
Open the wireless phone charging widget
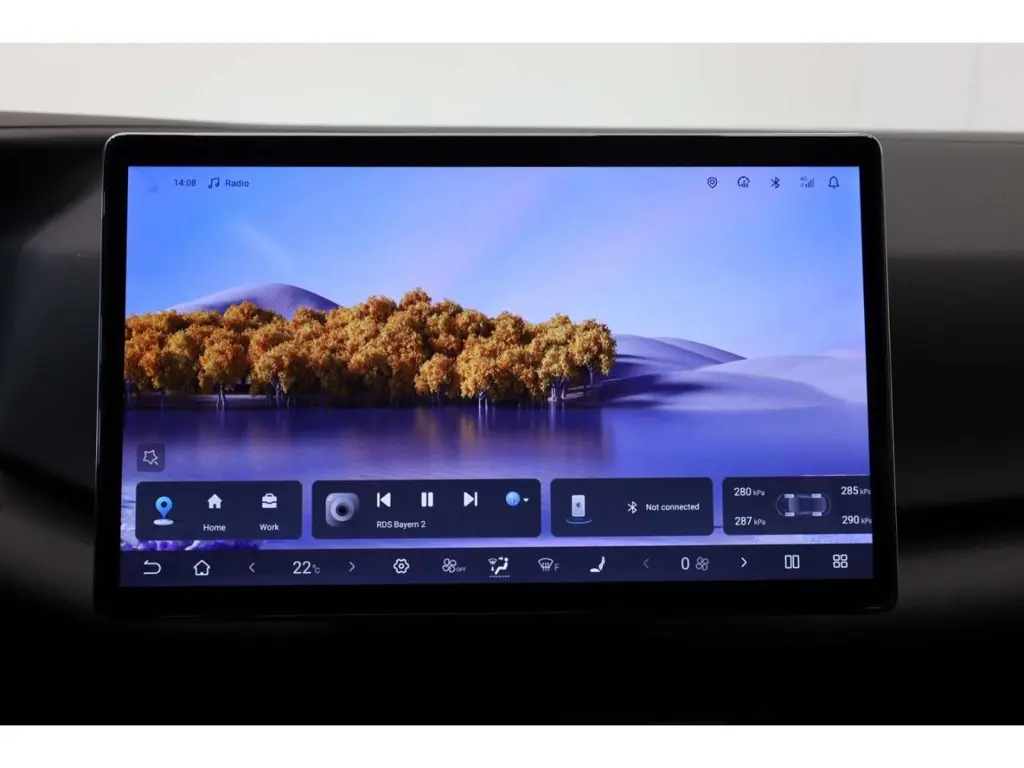tap(578, 507)
